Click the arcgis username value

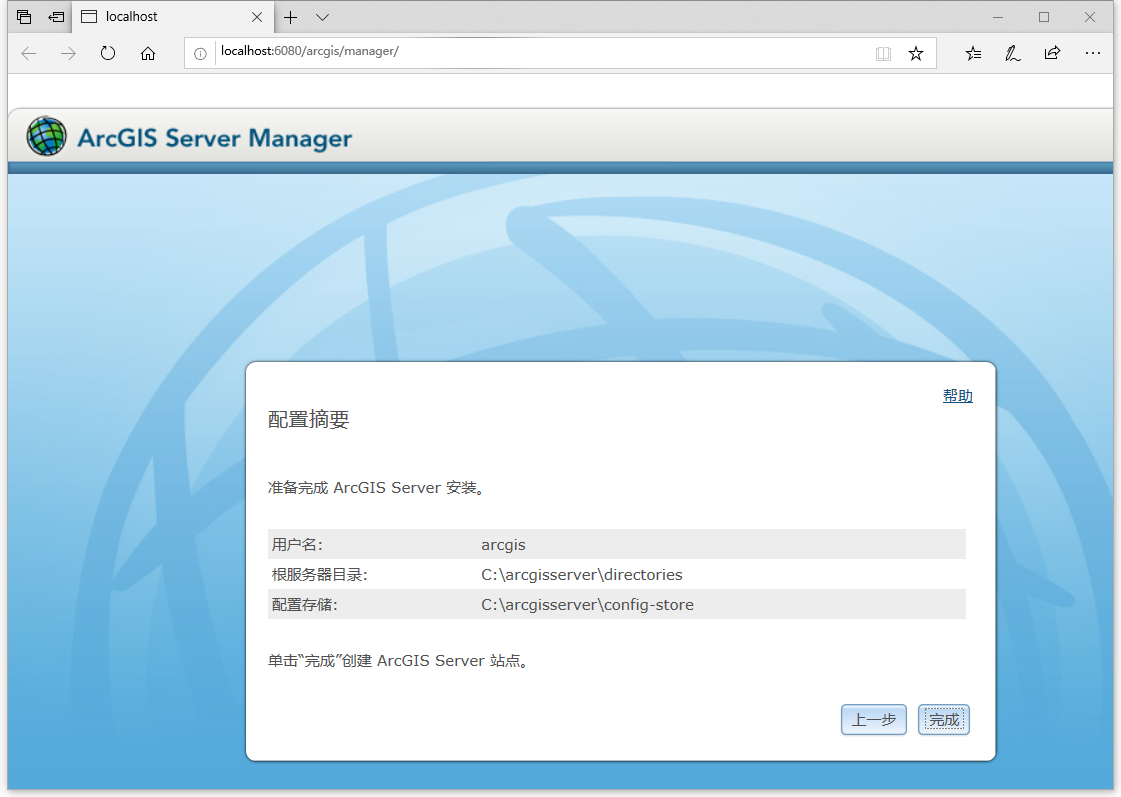[503, 545]
